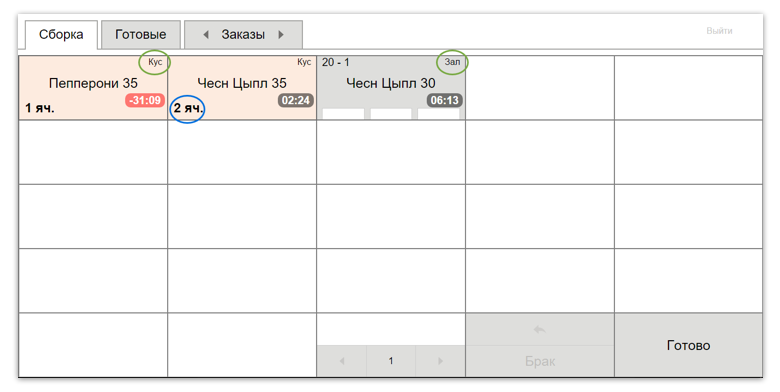Open the Готовые tab
Screen dimensions: 780x392
141,34
